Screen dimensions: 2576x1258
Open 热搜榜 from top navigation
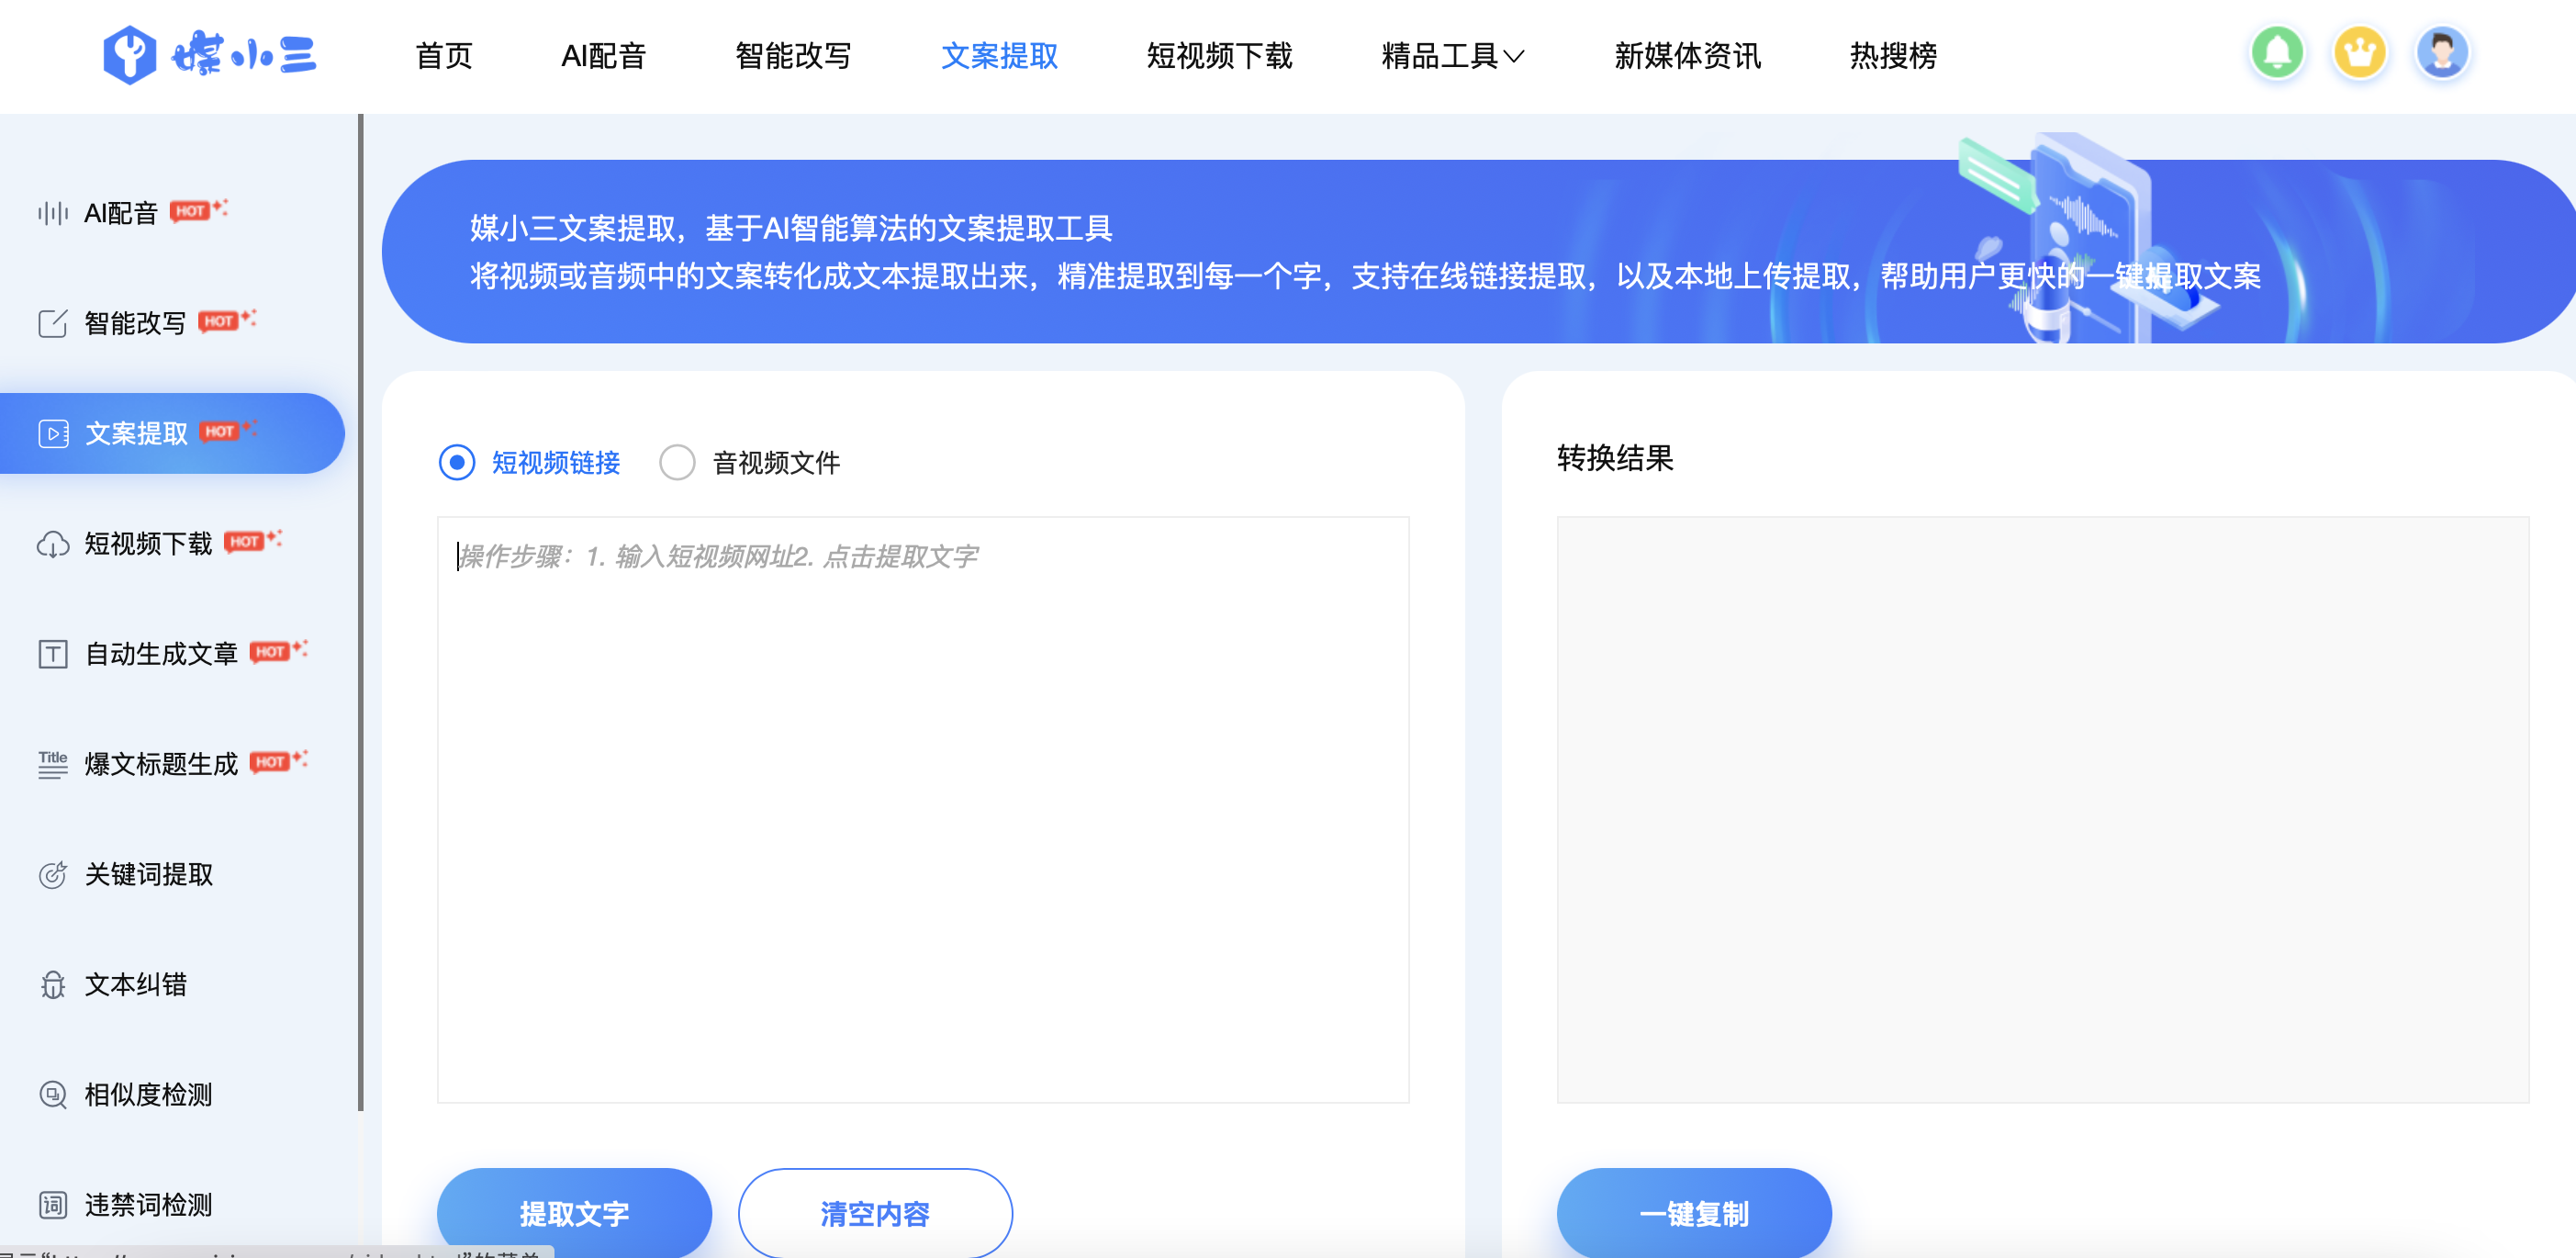[1893, 56]
